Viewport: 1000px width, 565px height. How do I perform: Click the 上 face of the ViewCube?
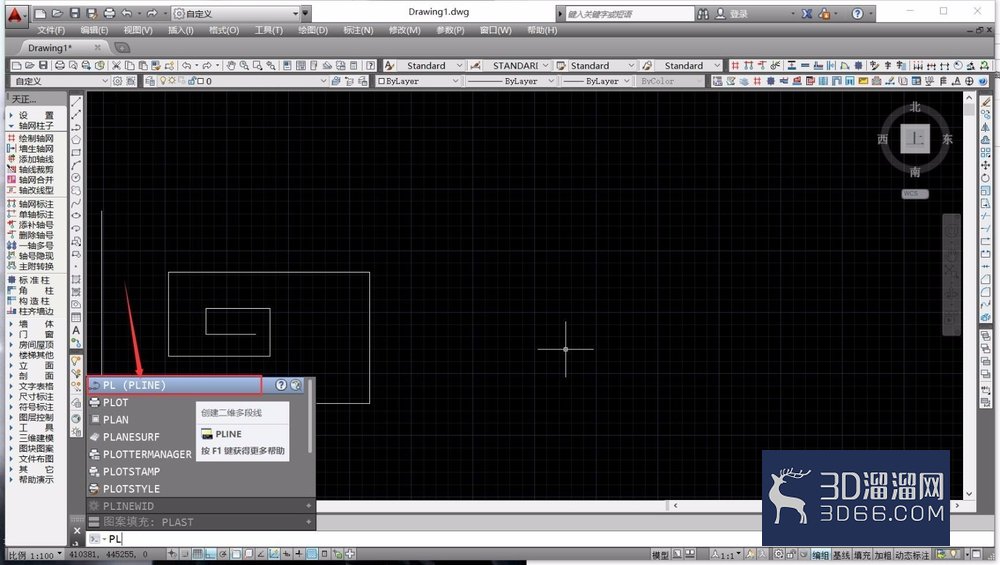point(915,138)
